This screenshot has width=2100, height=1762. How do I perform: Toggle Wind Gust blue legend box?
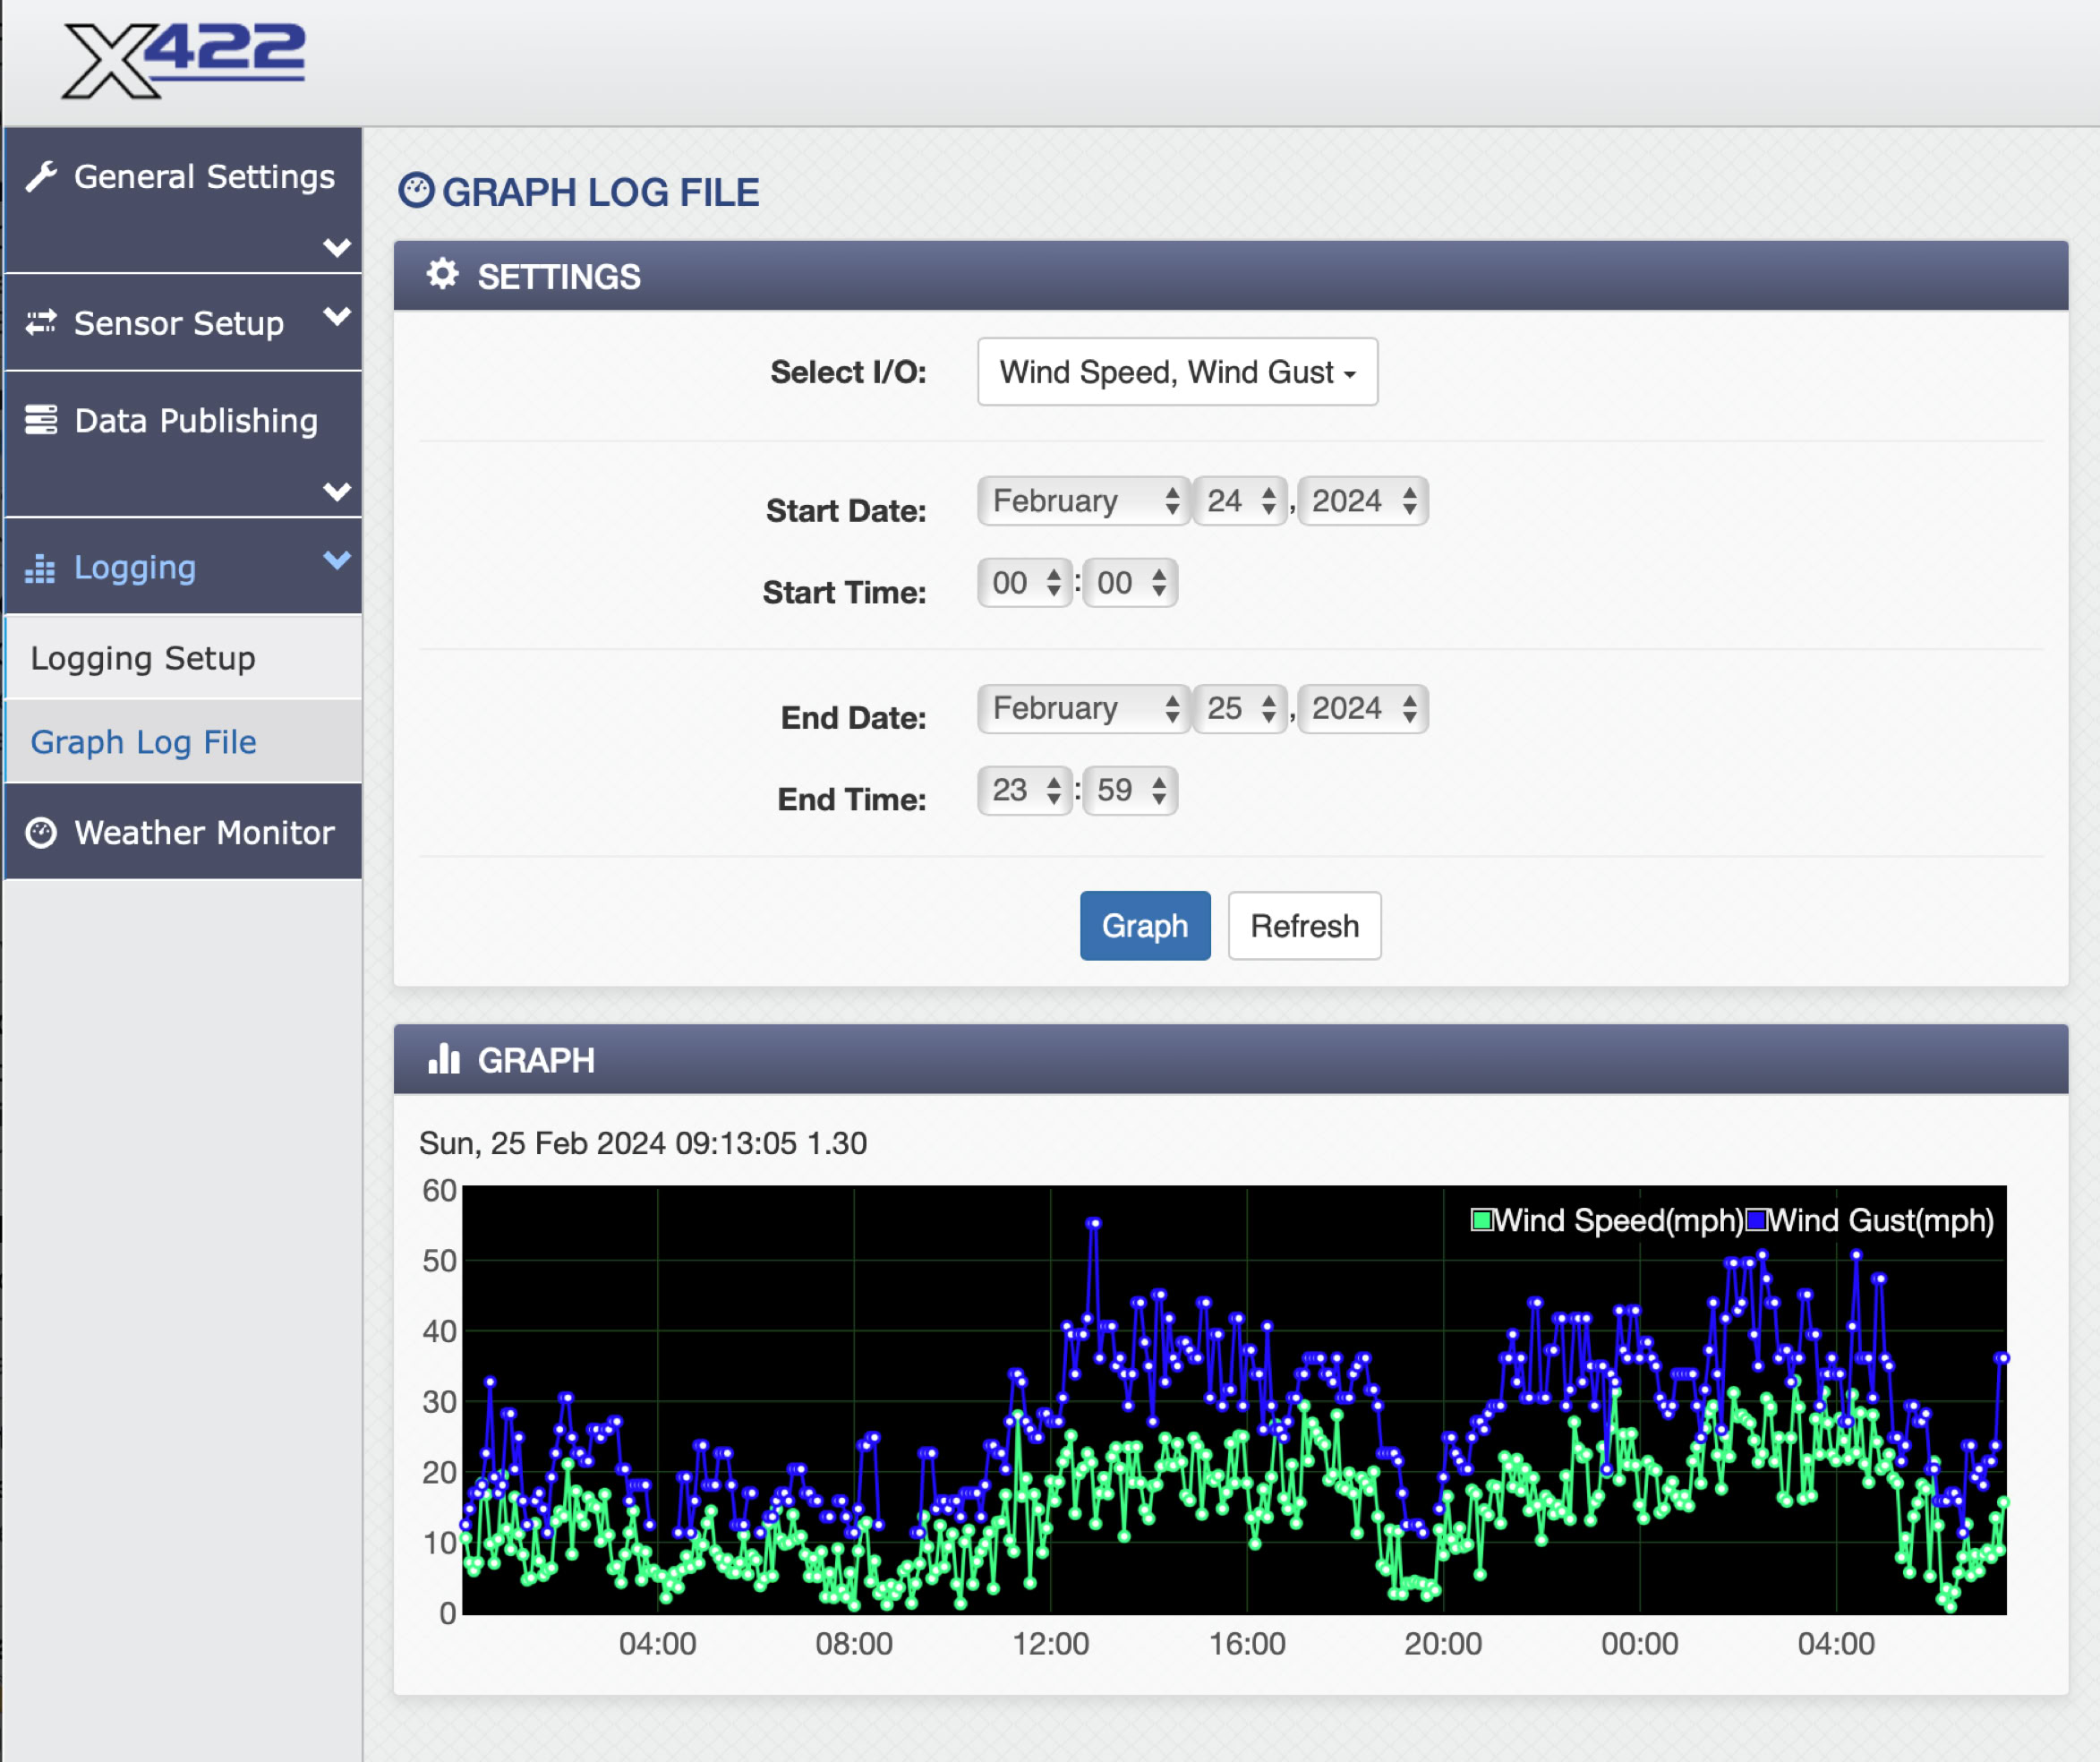(x=1756, y=1220)
